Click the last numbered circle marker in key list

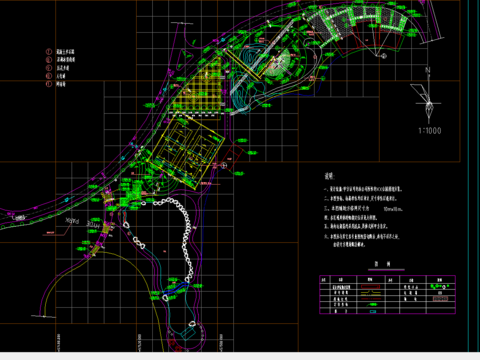pyautogui.click(x=49, y=84)
